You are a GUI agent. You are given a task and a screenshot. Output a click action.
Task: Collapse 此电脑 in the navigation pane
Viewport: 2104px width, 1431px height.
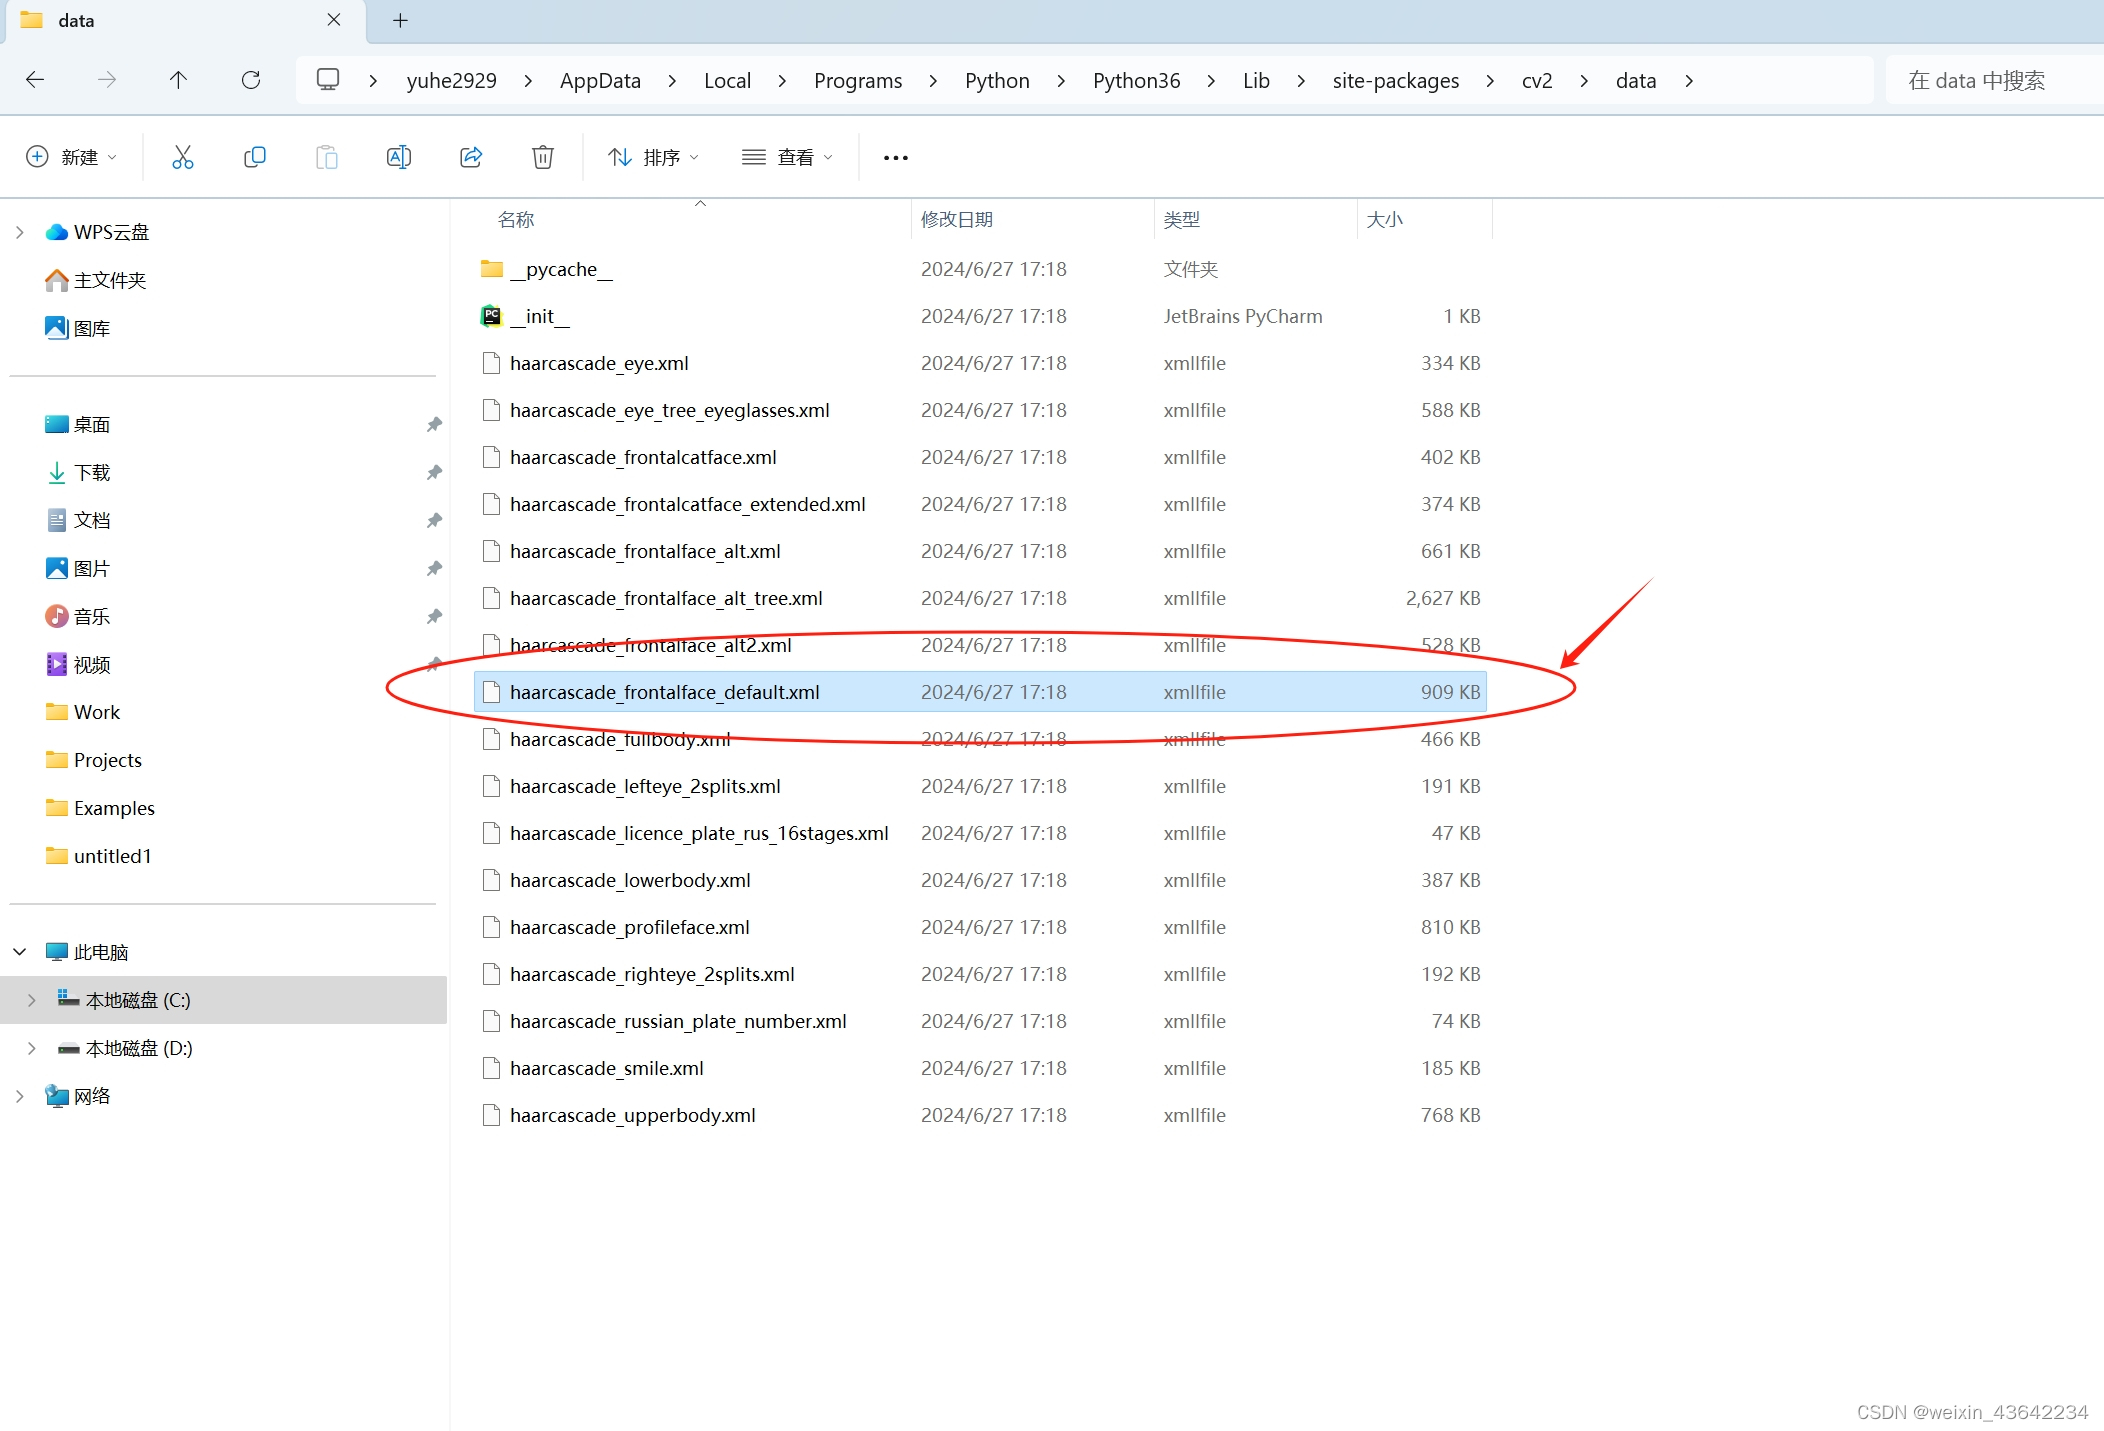tap(19, 951)
